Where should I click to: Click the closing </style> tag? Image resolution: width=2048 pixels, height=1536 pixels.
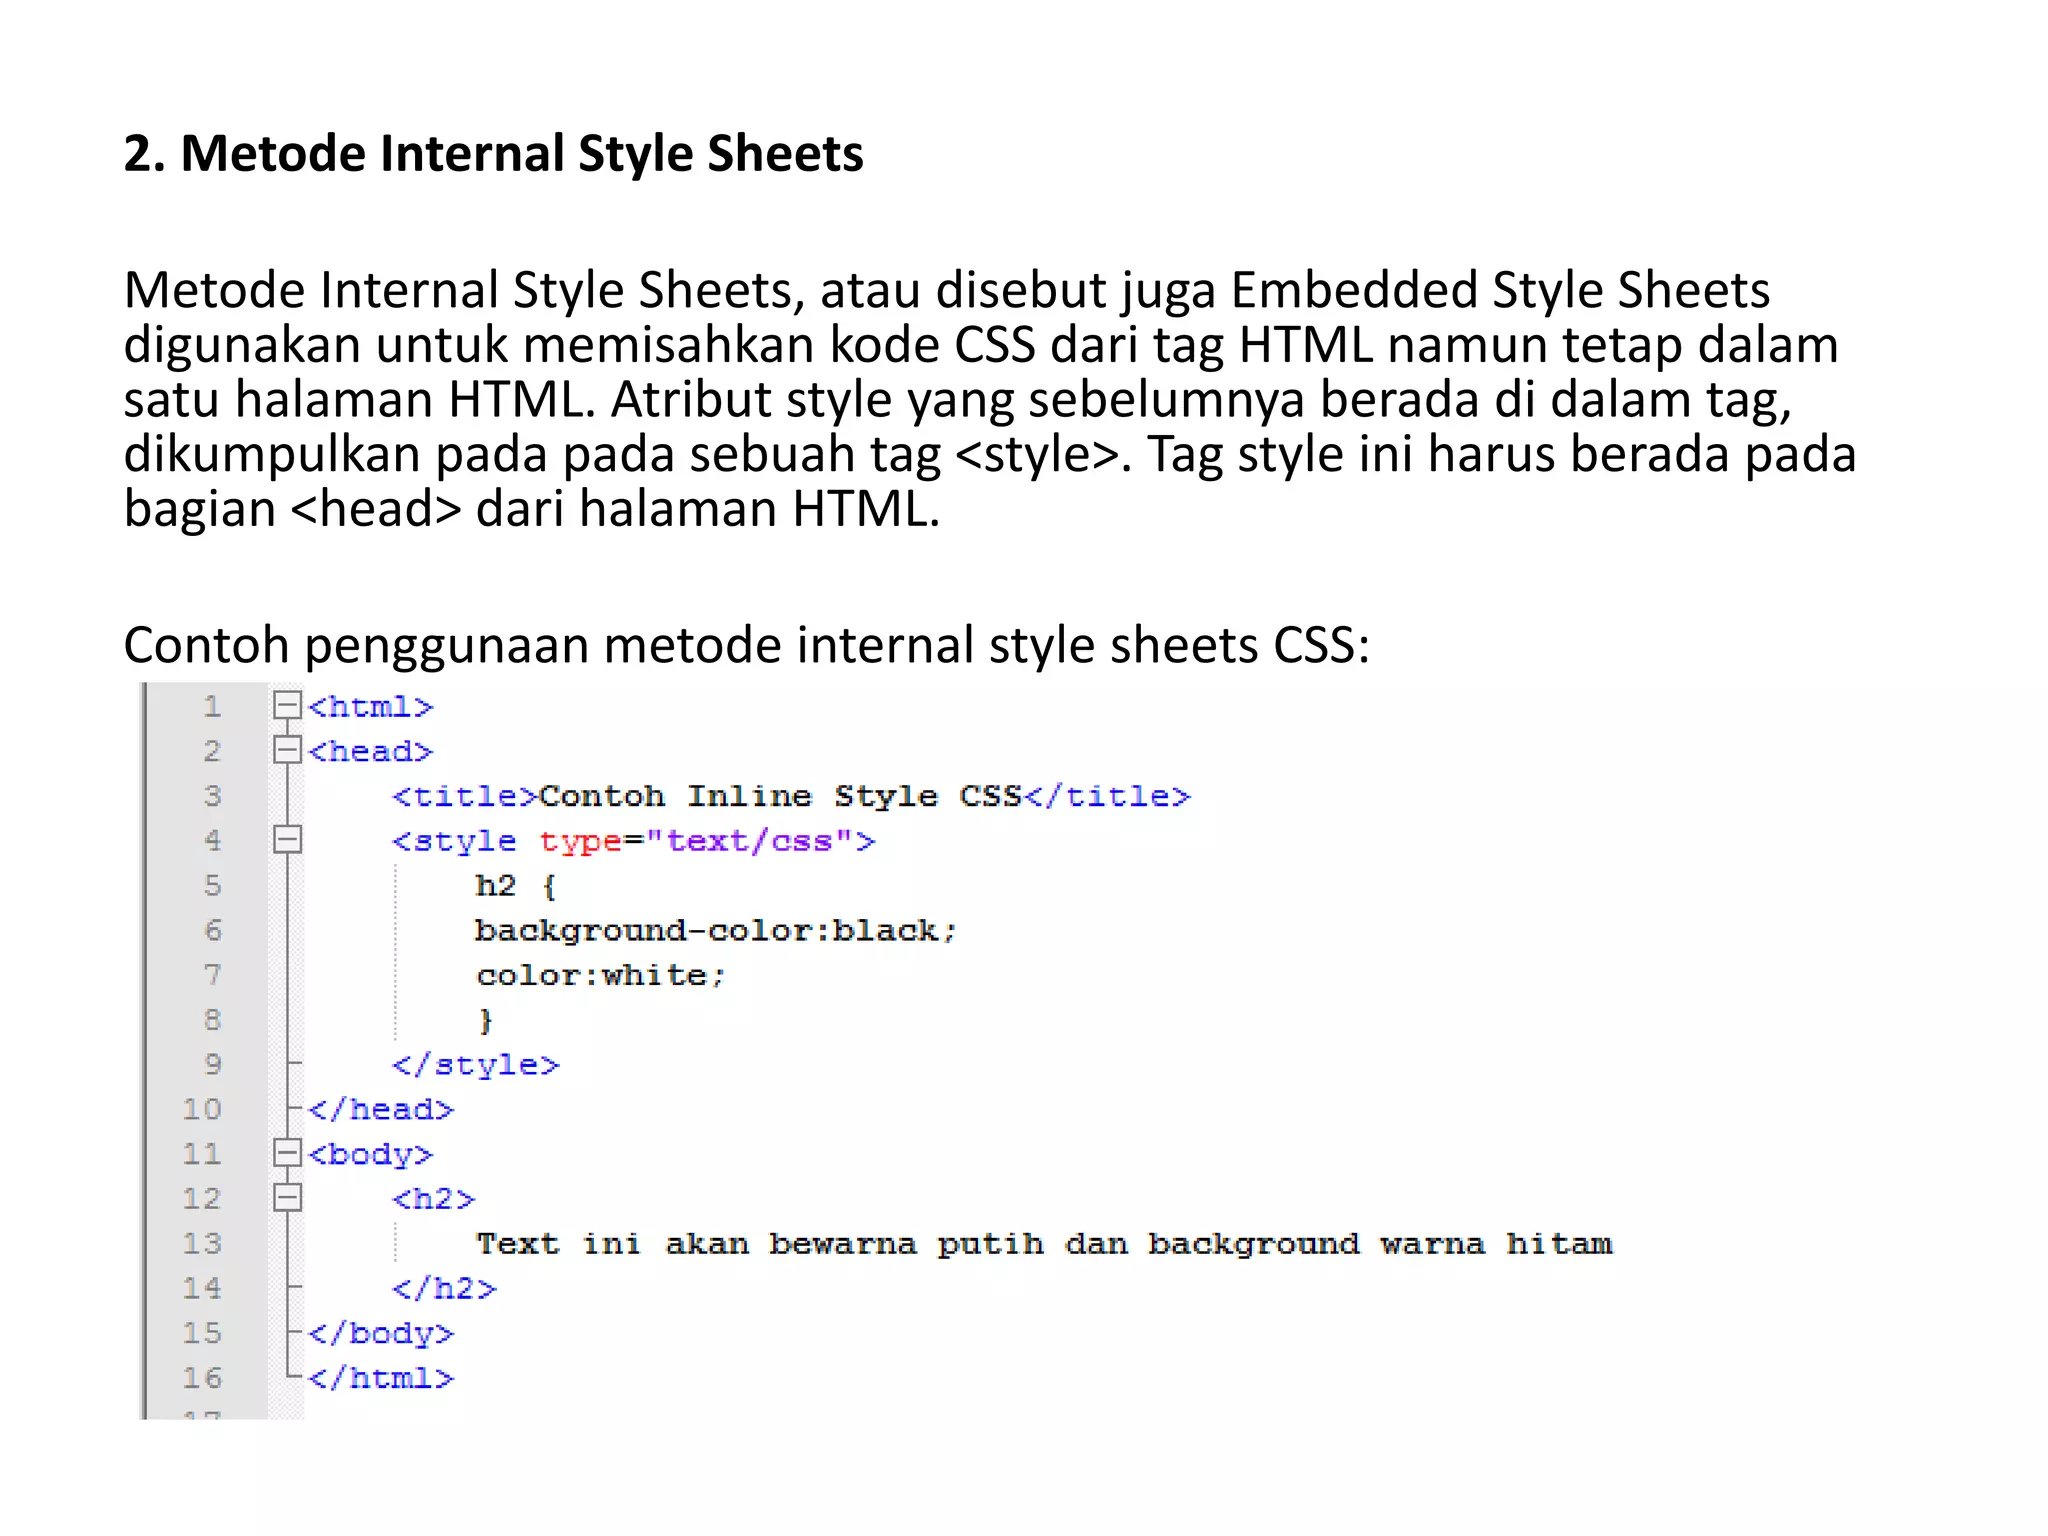tap(475, 1065)
